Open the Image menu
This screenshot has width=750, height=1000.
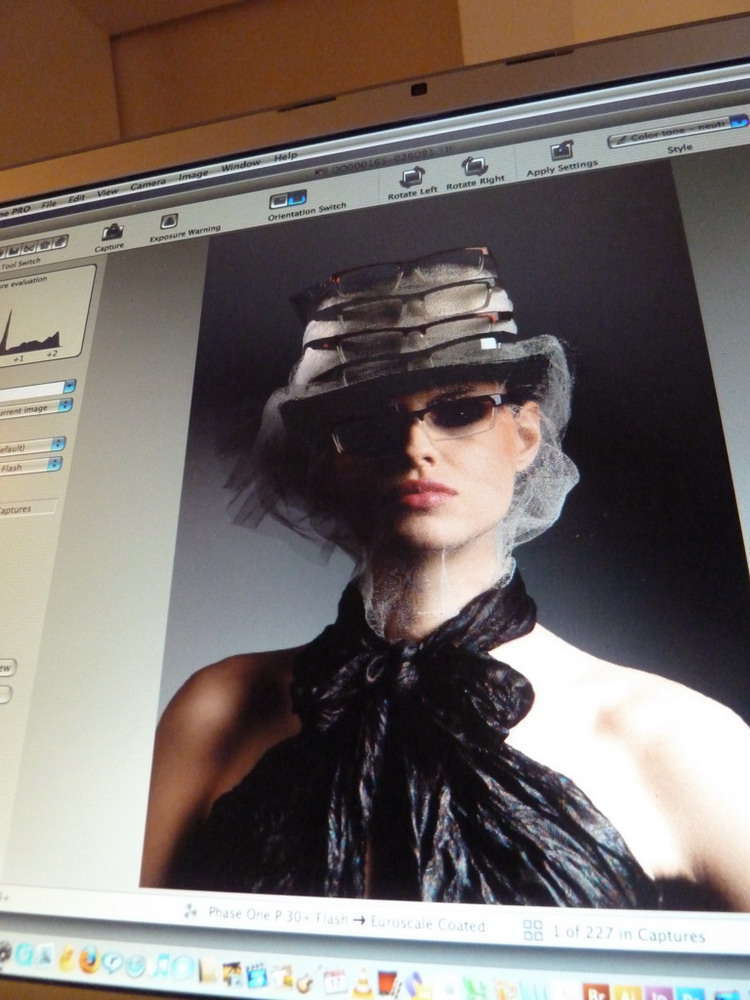coord(193,175)
